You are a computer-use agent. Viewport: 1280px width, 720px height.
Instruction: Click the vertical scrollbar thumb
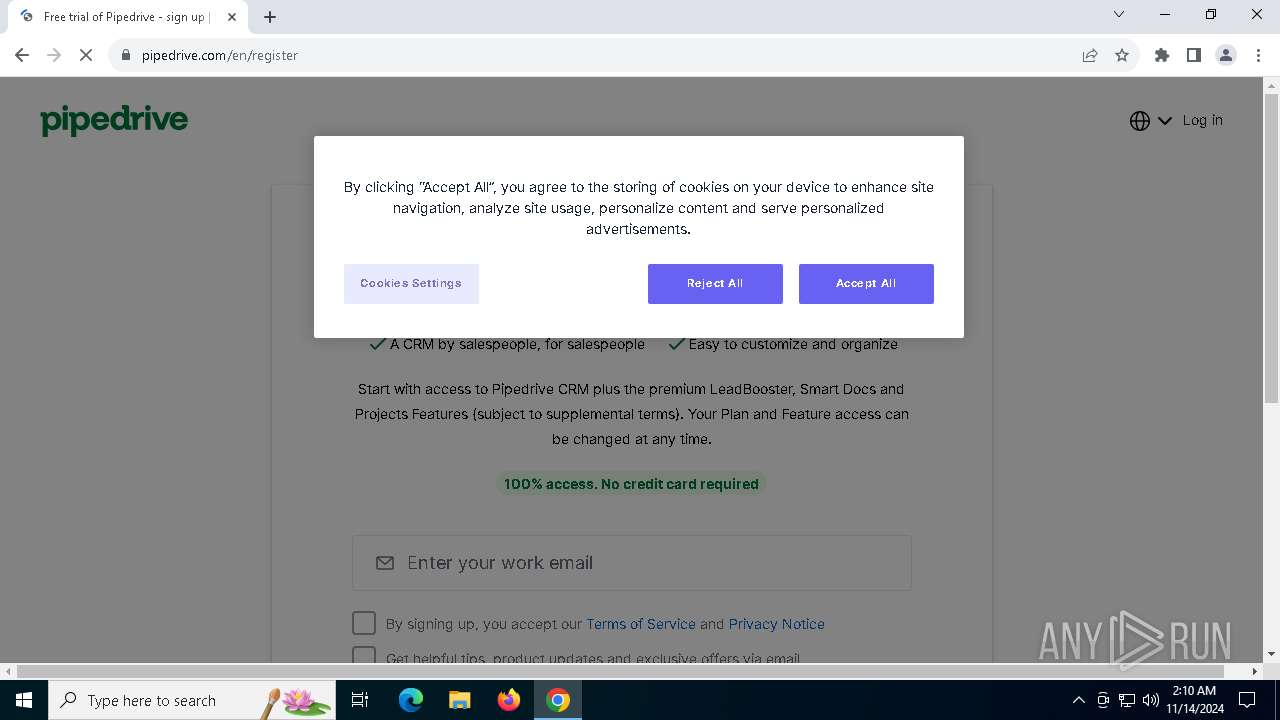click(x=1271, y=248)
